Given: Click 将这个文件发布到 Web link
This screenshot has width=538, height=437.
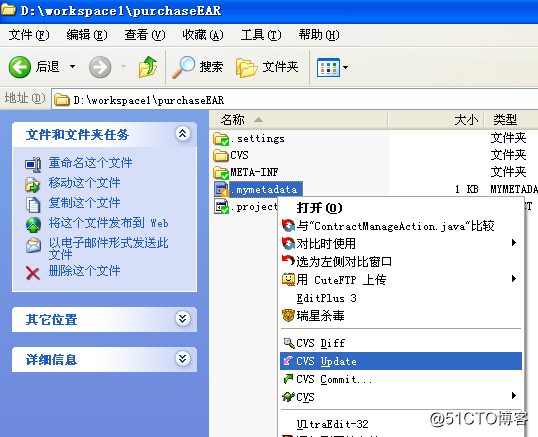Looking at the screenshot, I should click(108, 223).
